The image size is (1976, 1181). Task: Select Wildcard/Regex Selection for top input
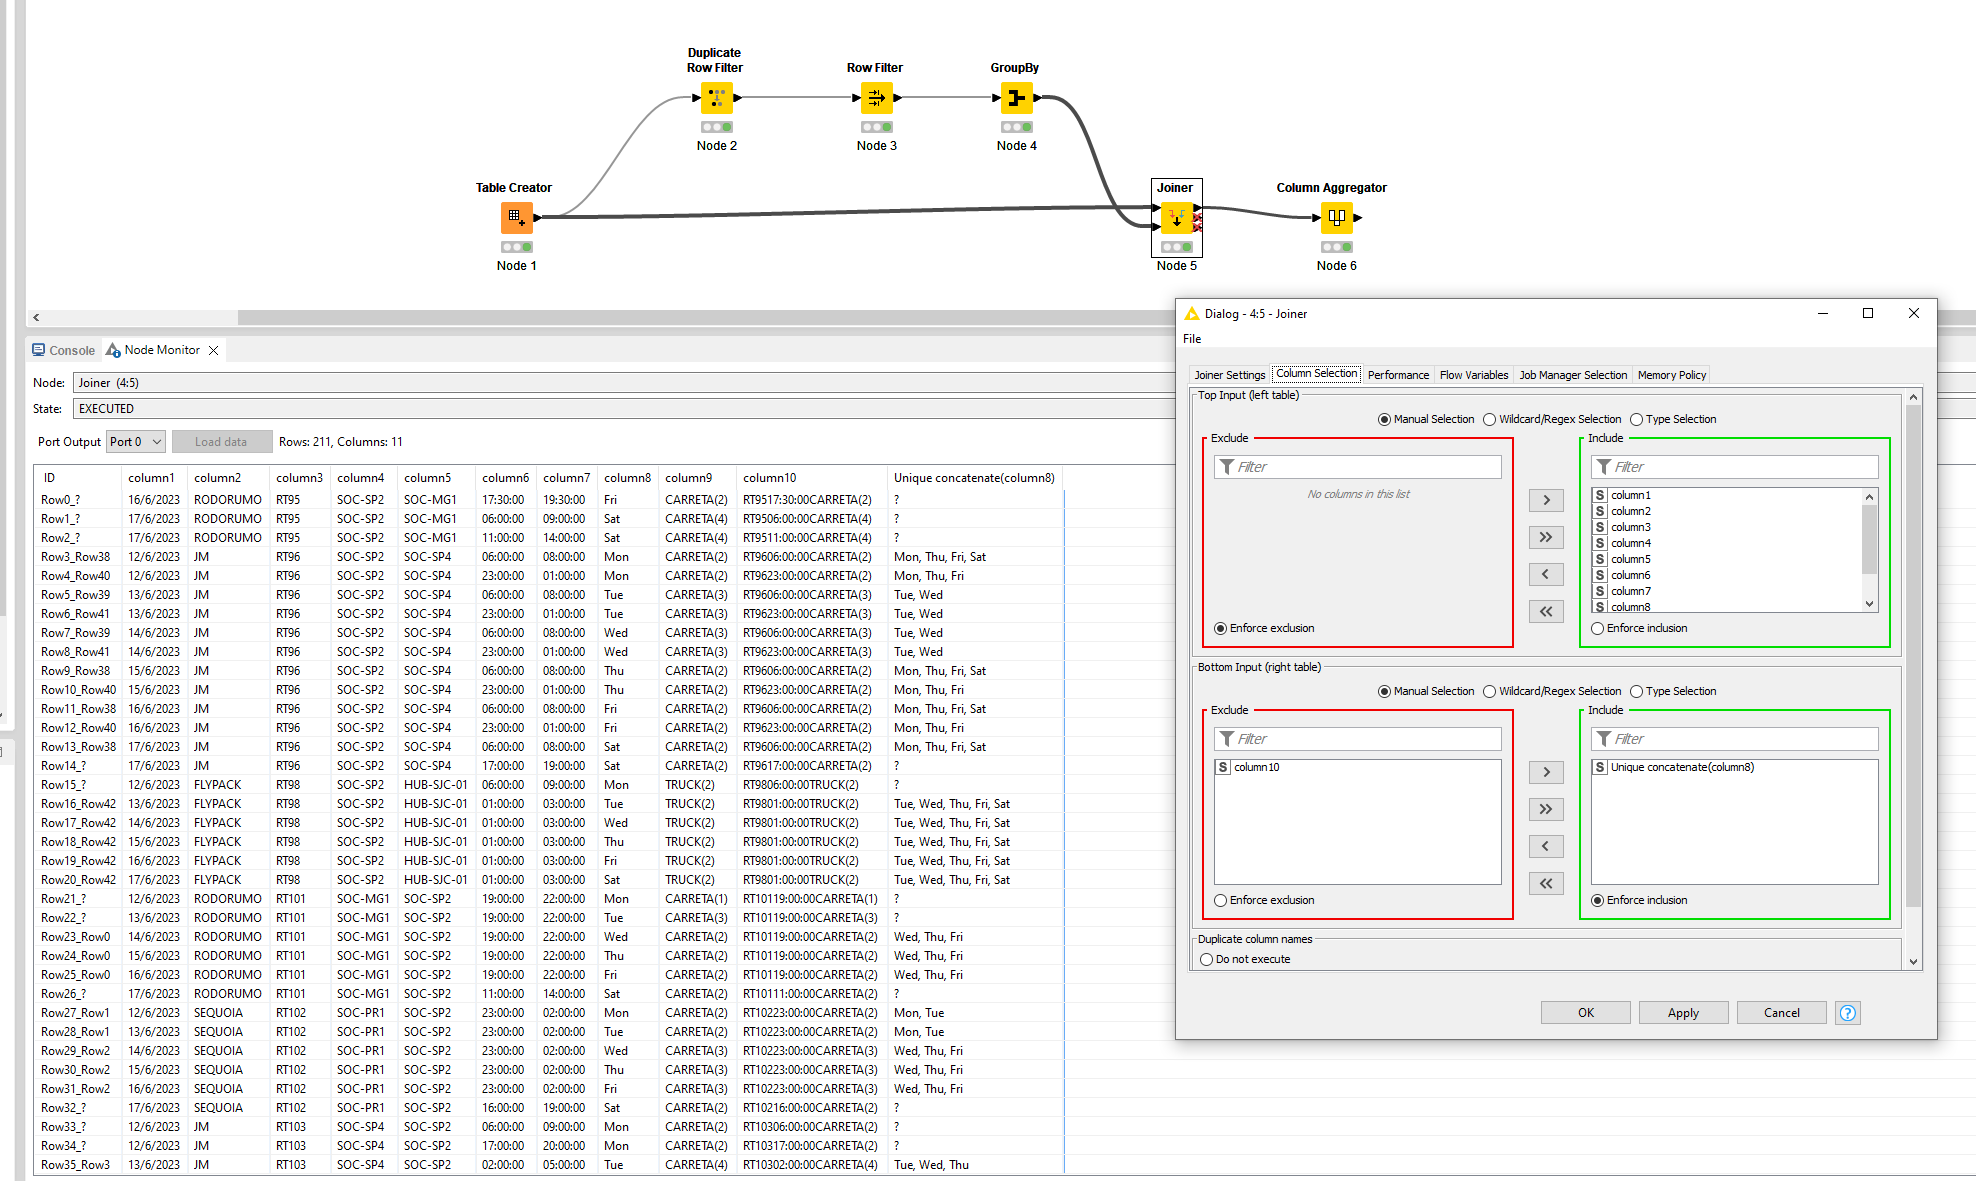point(1489,419)
